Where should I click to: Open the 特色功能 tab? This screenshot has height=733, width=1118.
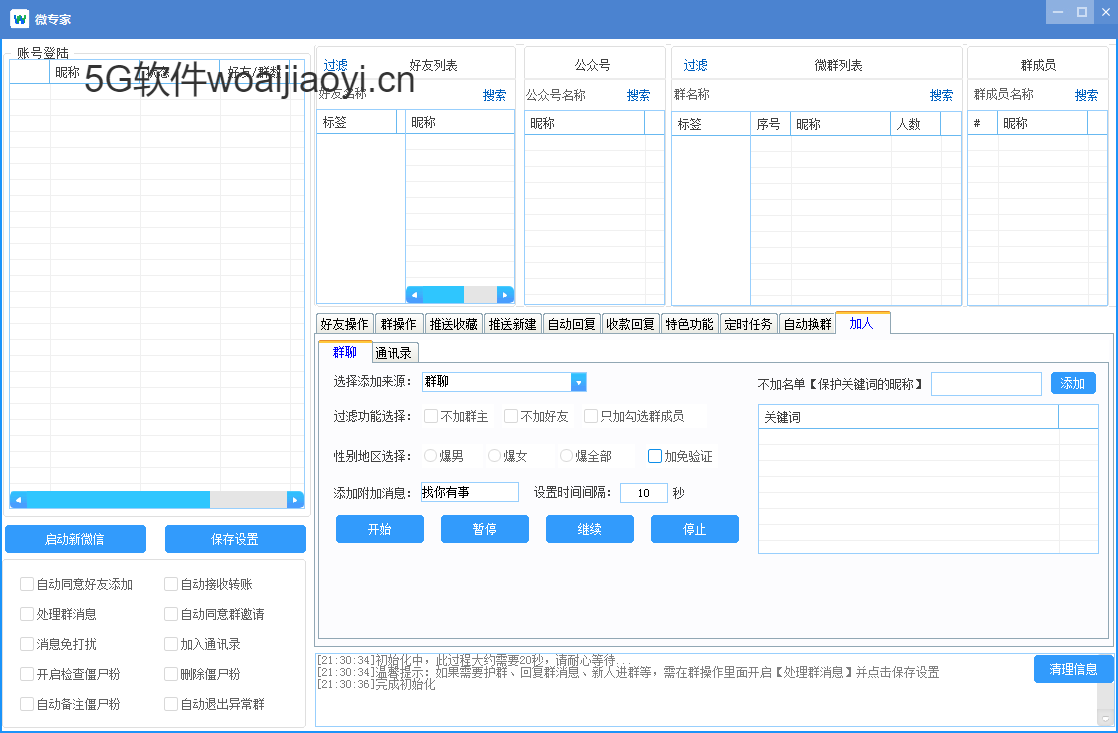(x=689, y=324)
